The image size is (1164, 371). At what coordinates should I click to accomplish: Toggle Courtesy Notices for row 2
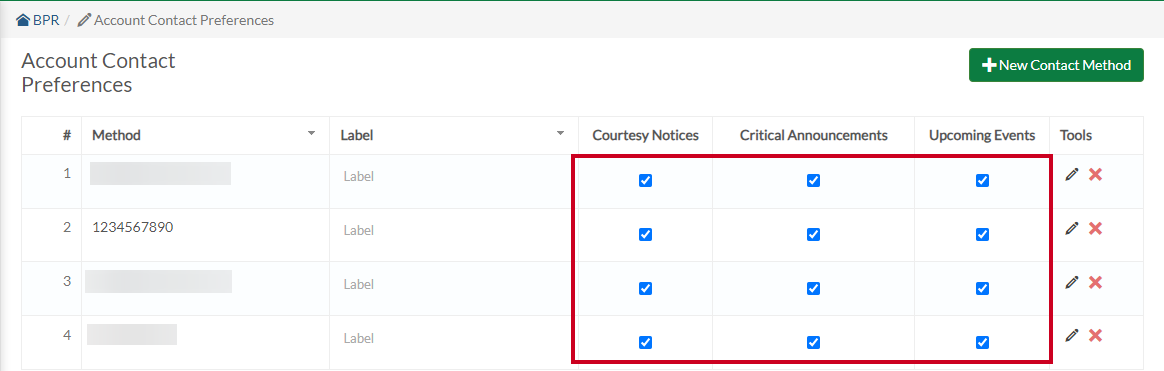click(645, 234)
